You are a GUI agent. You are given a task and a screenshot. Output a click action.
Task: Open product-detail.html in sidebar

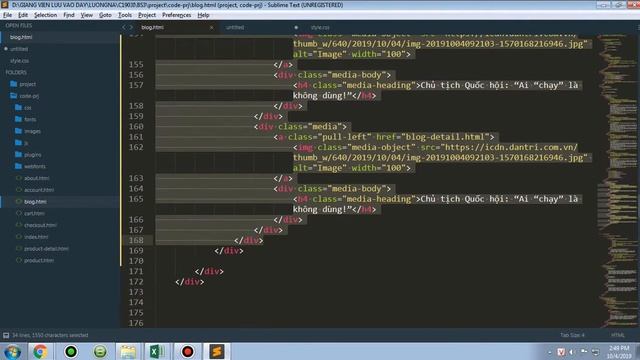[46, 249]
